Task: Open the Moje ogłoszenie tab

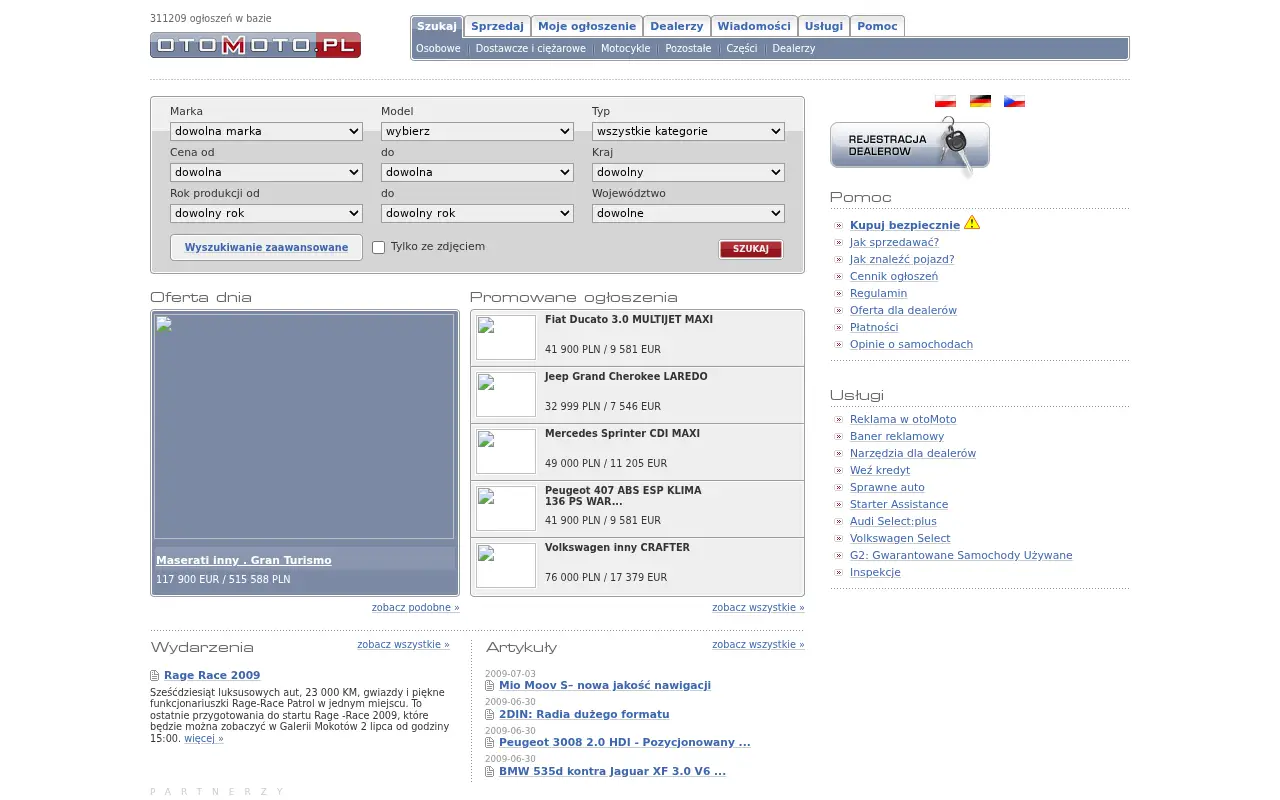Action: pos(587,26)
